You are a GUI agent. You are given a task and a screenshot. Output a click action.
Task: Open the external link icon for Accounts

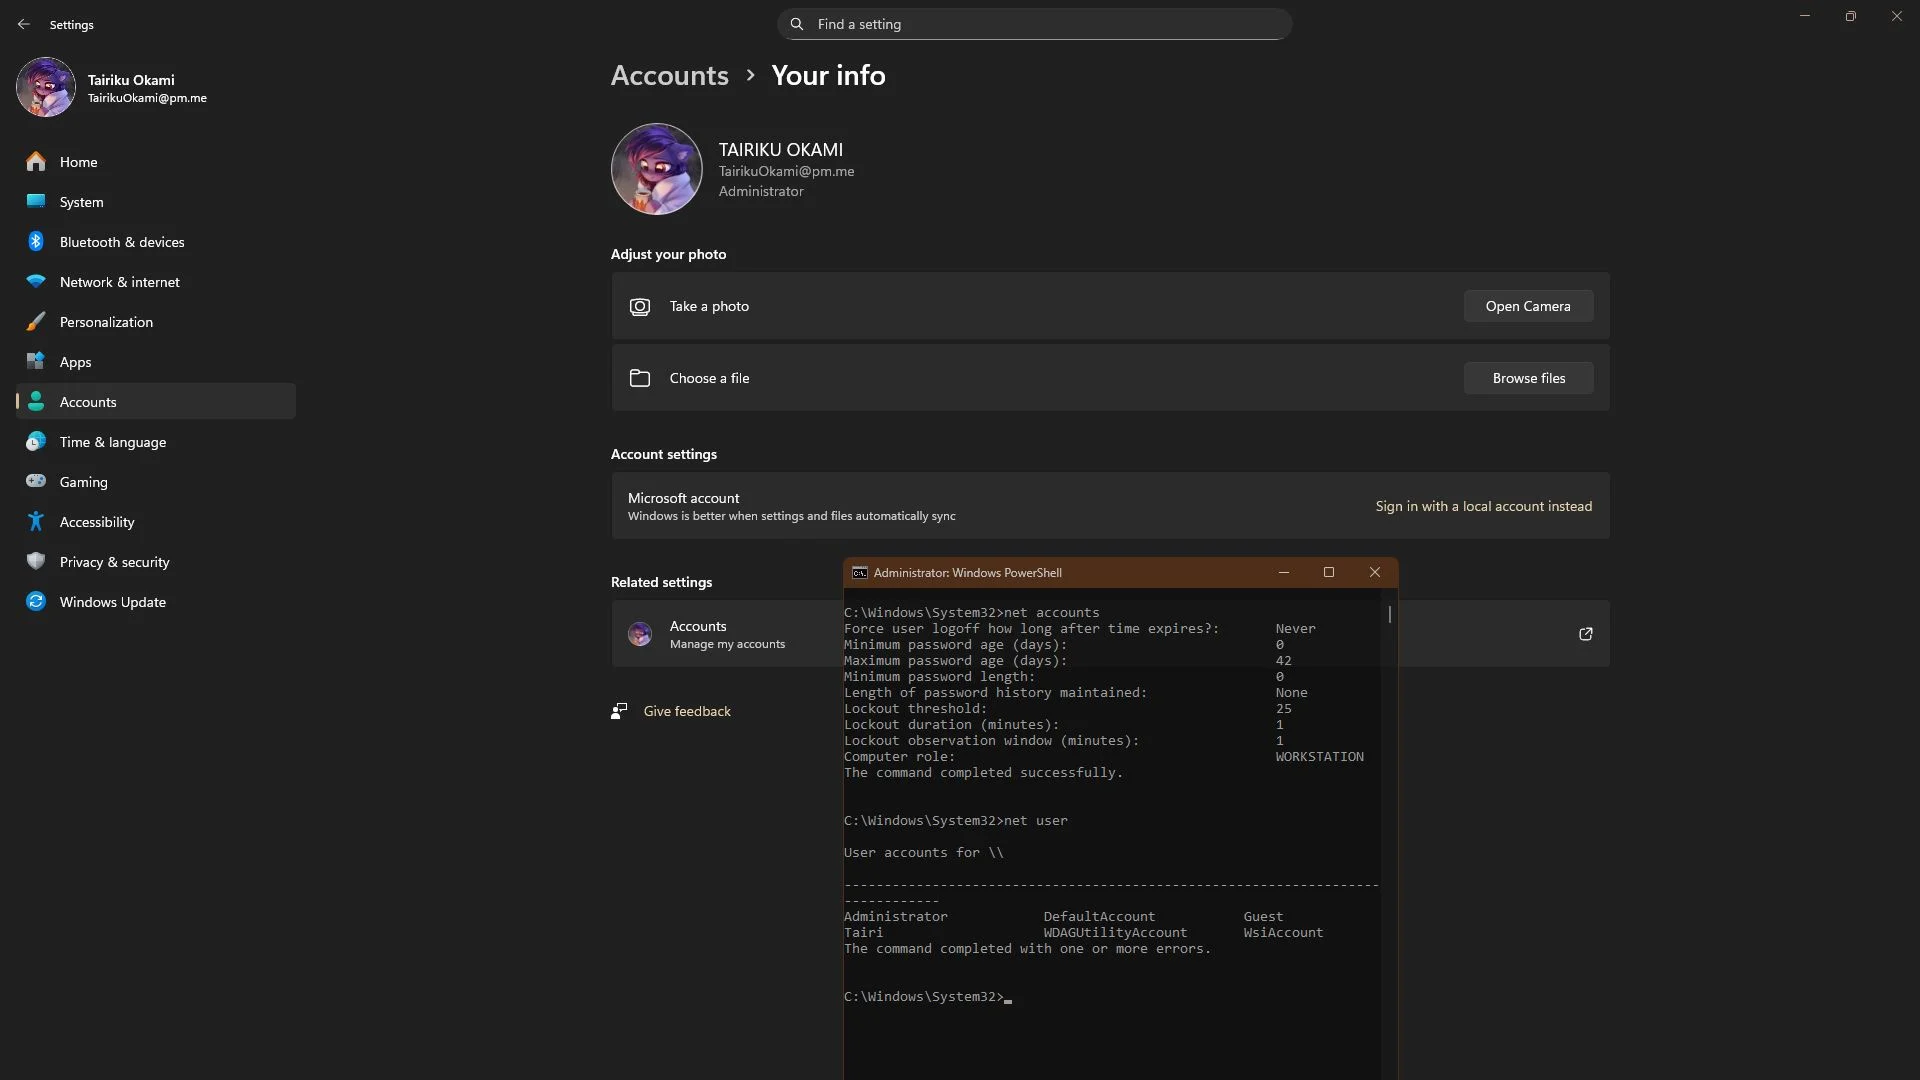tap(1586, 634)
